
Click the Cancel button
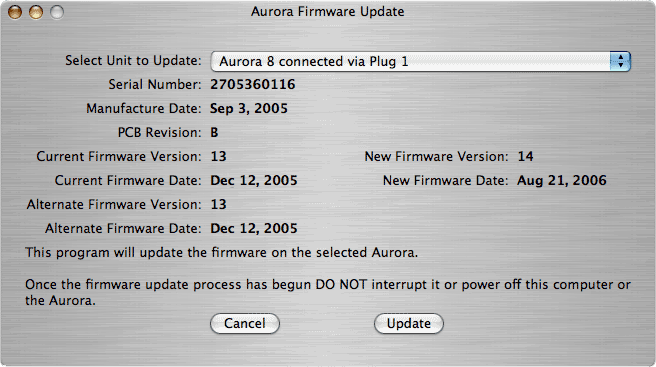(x=245, y=323)
